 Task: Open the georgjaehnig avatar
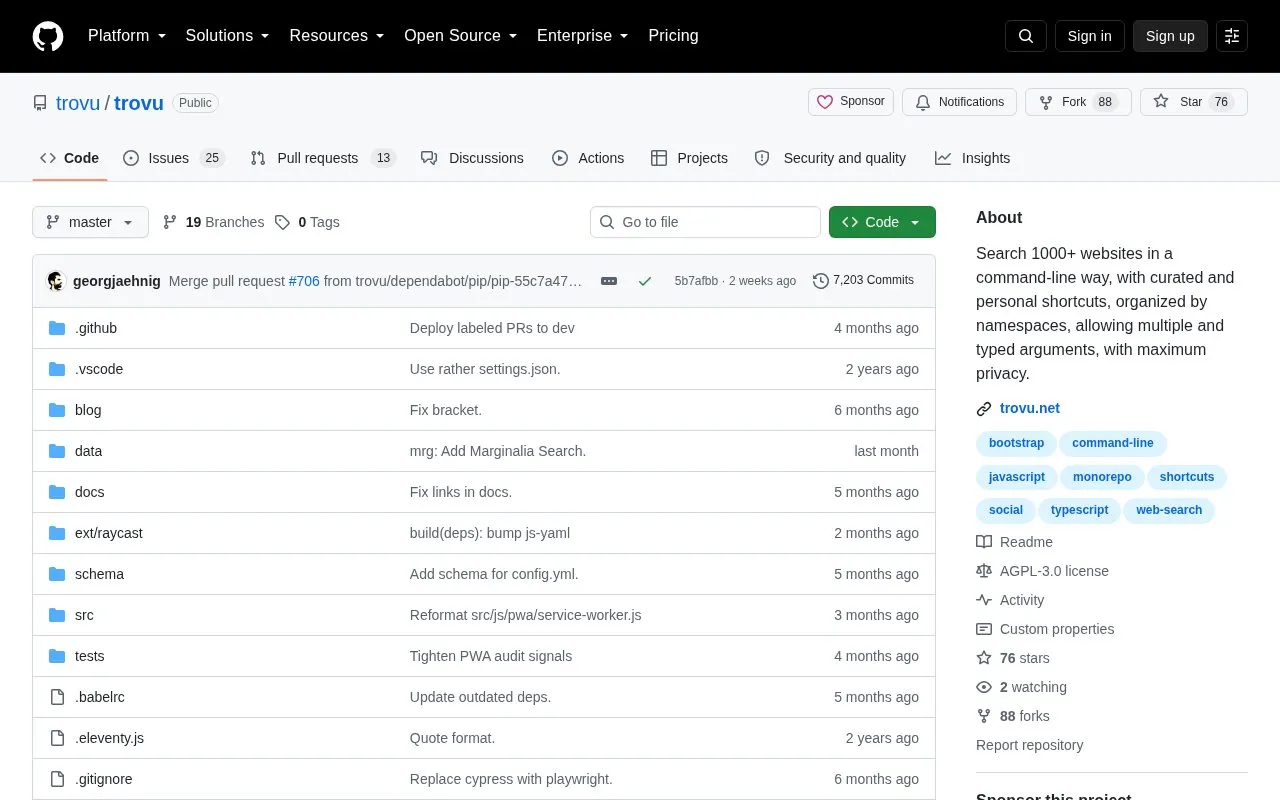pos(56,281)
